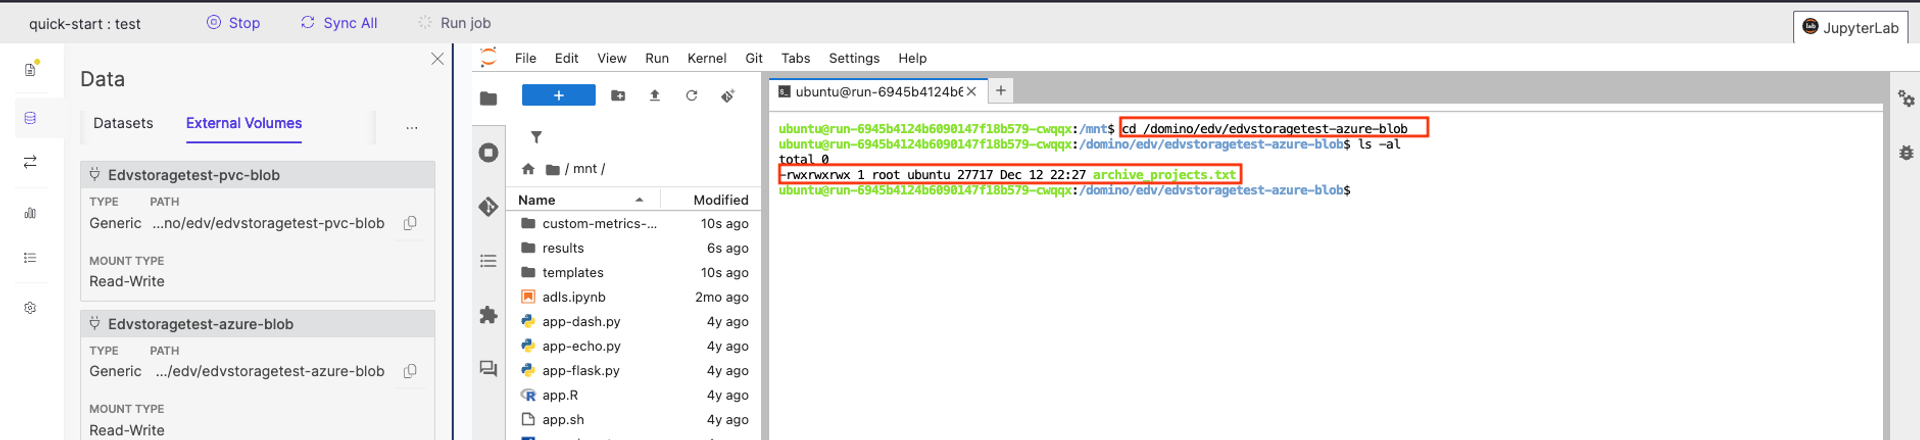Copy the Edvstoragetest-azure-blob path
The width and height of the screenshot is (1920, 440).
(410, 371)
